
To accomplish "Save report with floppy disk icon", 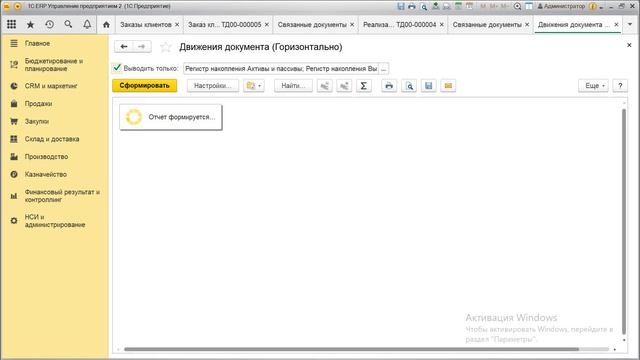I will click(x=429, y=86).
